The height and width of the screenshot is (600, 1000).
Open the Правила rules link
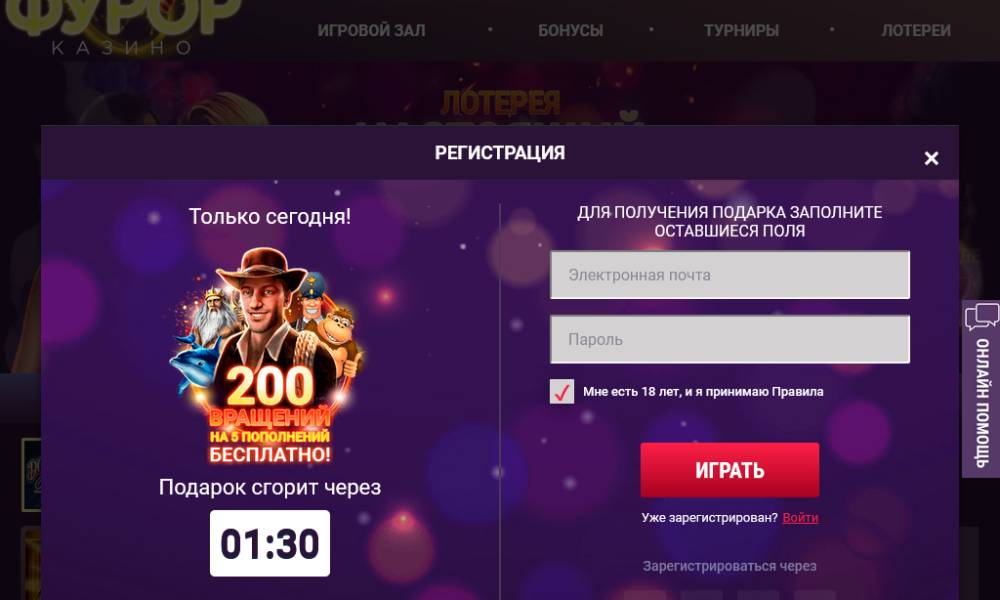797,391
